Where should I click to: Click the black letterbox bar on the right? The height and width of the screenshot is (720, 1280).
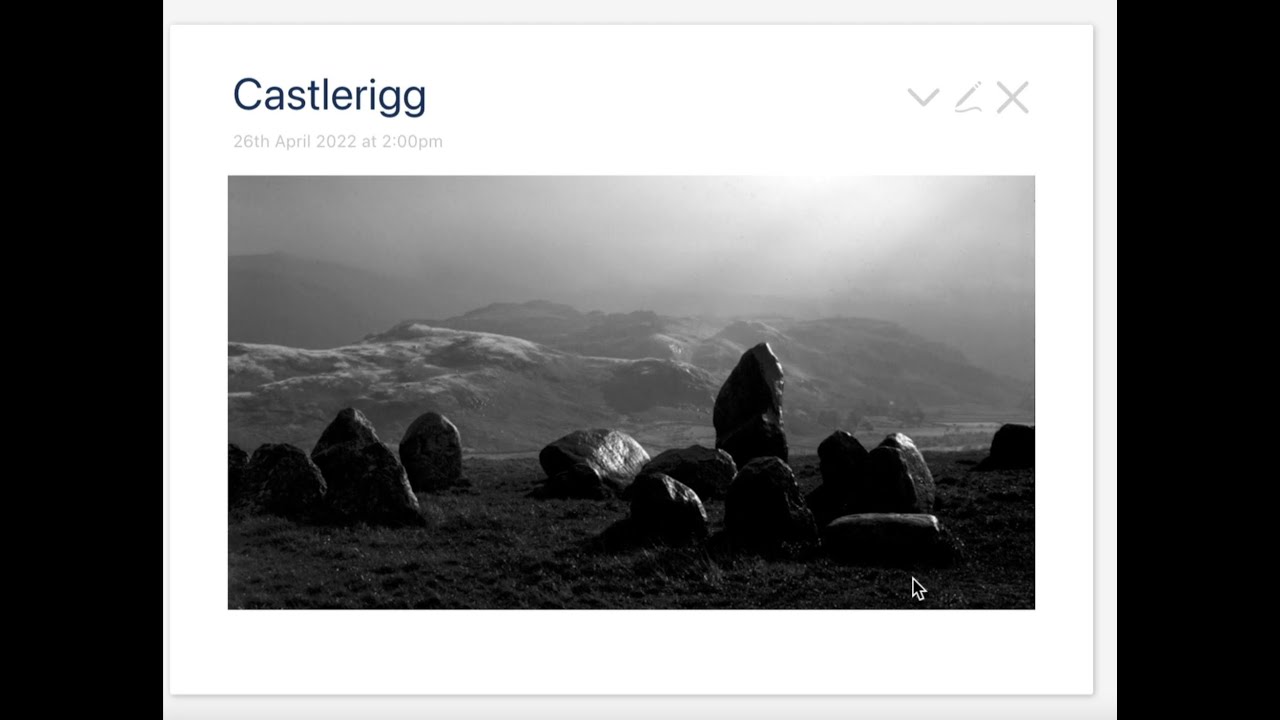pyautogui.click(x=1198, y=360)
